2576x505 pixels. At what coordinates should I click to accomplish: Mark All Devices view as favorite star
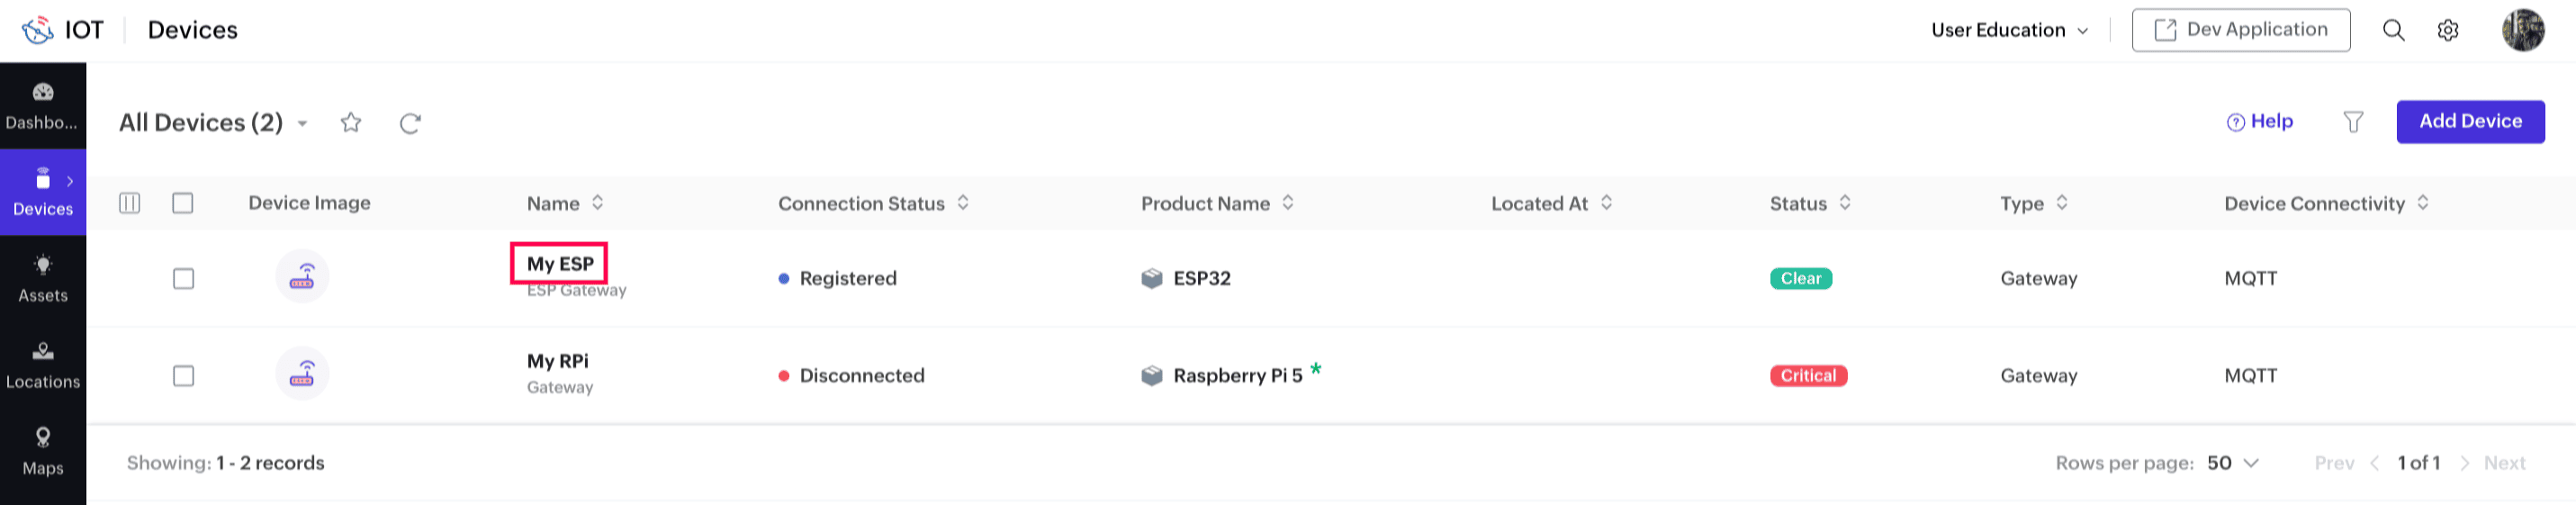pyautogui.click(x=350, y=122)
